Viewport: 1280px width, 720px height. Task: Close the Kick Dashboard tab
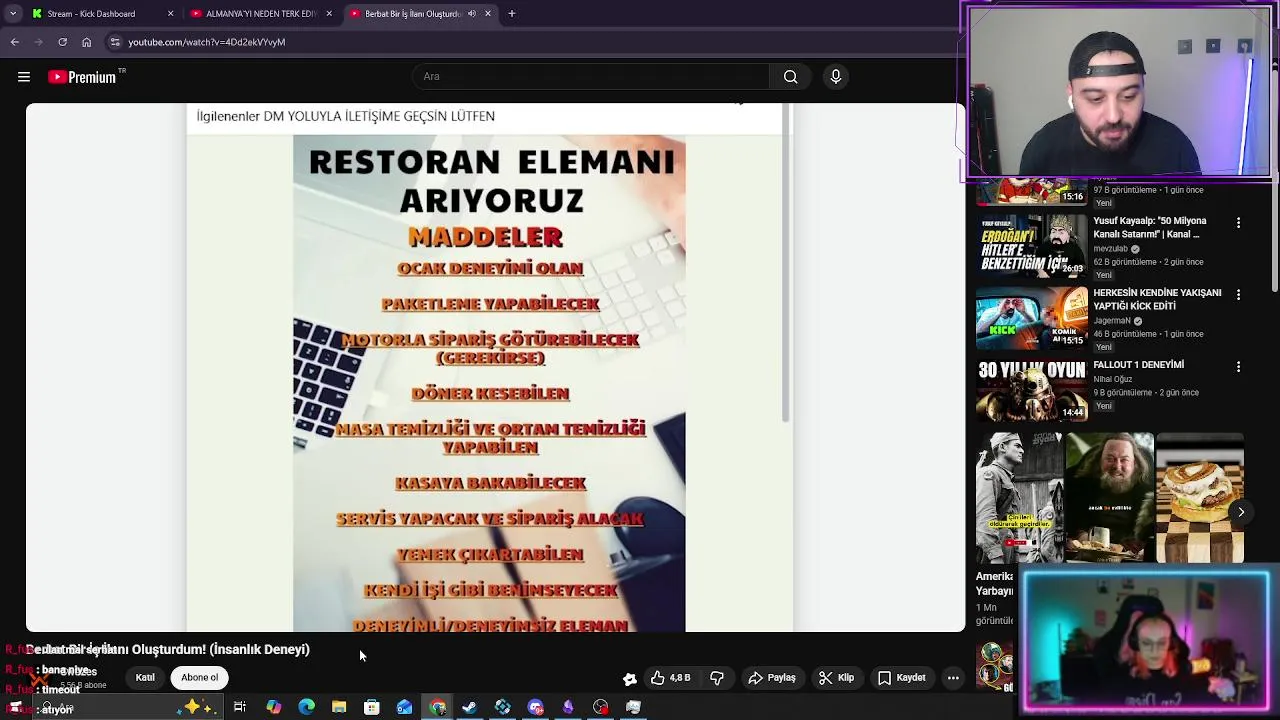pos(170,14)
